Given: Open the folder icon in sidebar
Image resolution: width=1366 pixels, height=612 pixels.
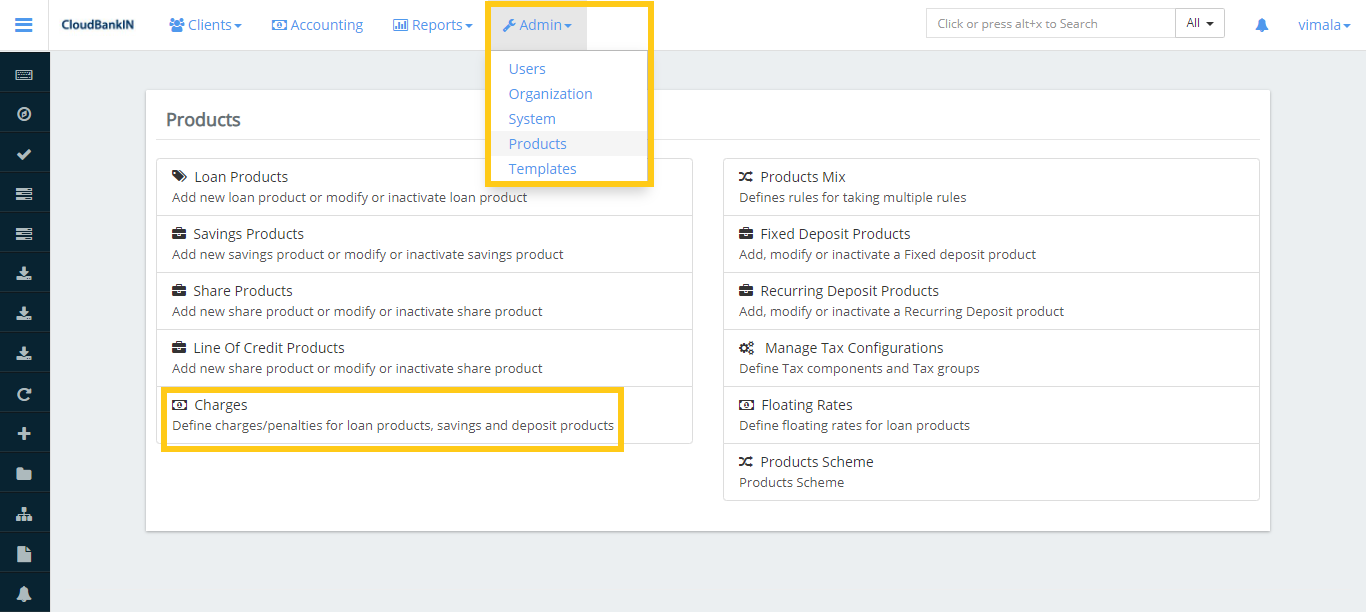Looking at the screenshot, I should point(24,474).
